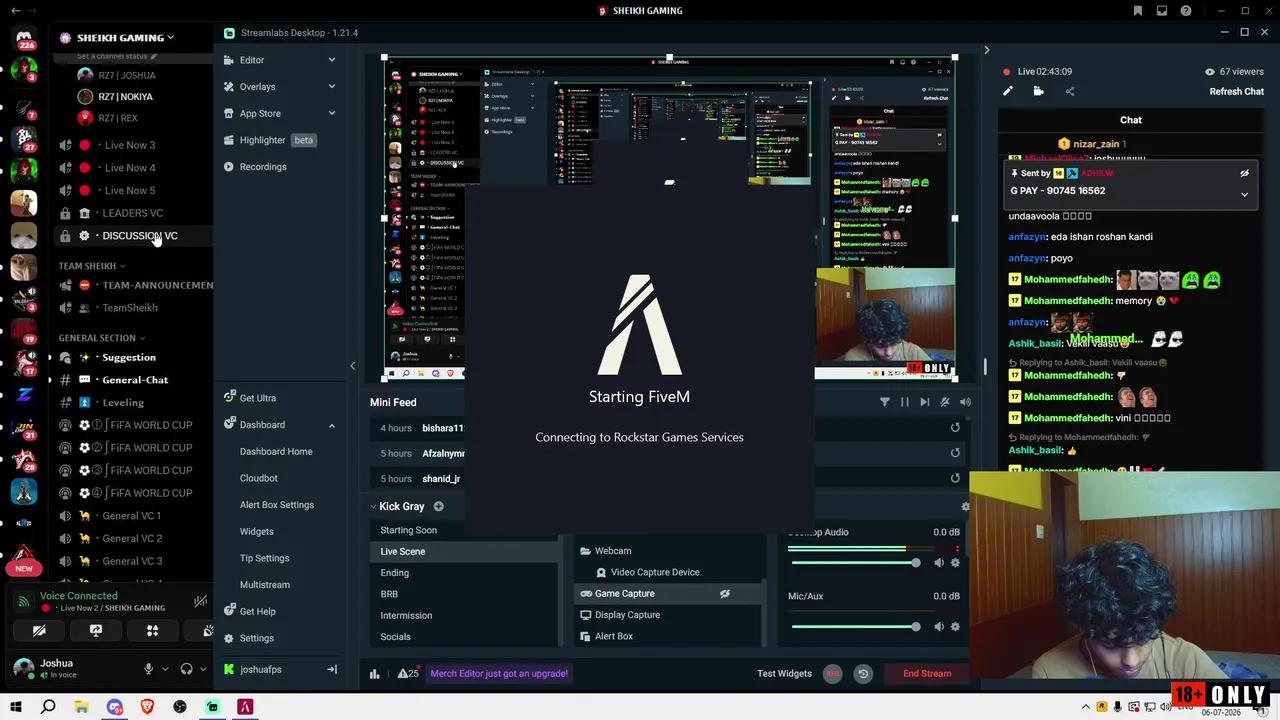This screenshot has width=1280, height=720.
Task: Click the chat edit pencil icon
Action: pos(1008,91)
